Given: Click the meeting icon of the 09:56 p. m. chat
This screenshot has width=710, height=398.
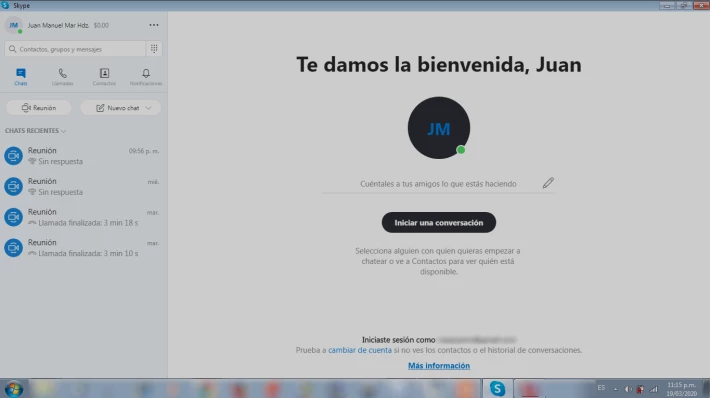Looking at the screenshot, I should [14, 156].
